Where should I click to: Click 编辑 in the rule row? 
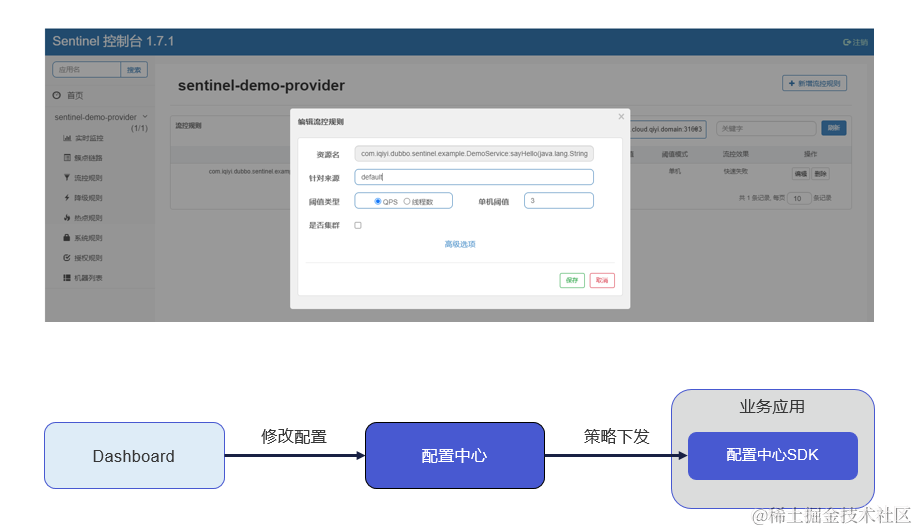tap(800, 174)
